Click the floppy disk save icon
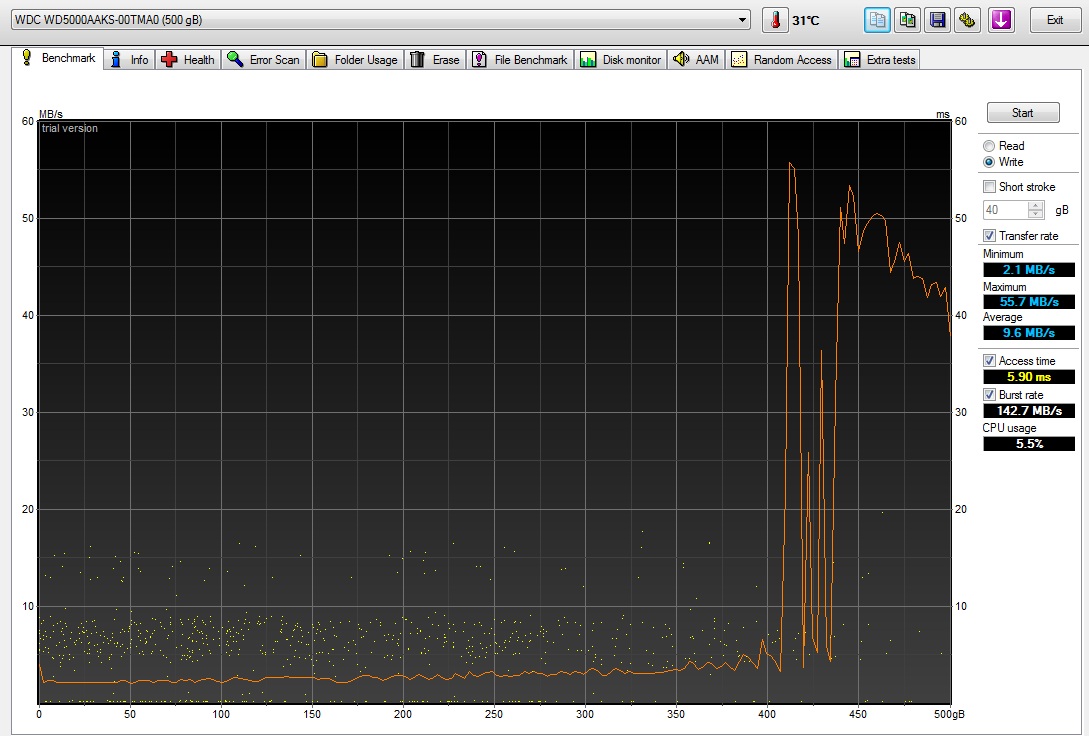This screenshot has height=739, width=1089. (938, 20)
